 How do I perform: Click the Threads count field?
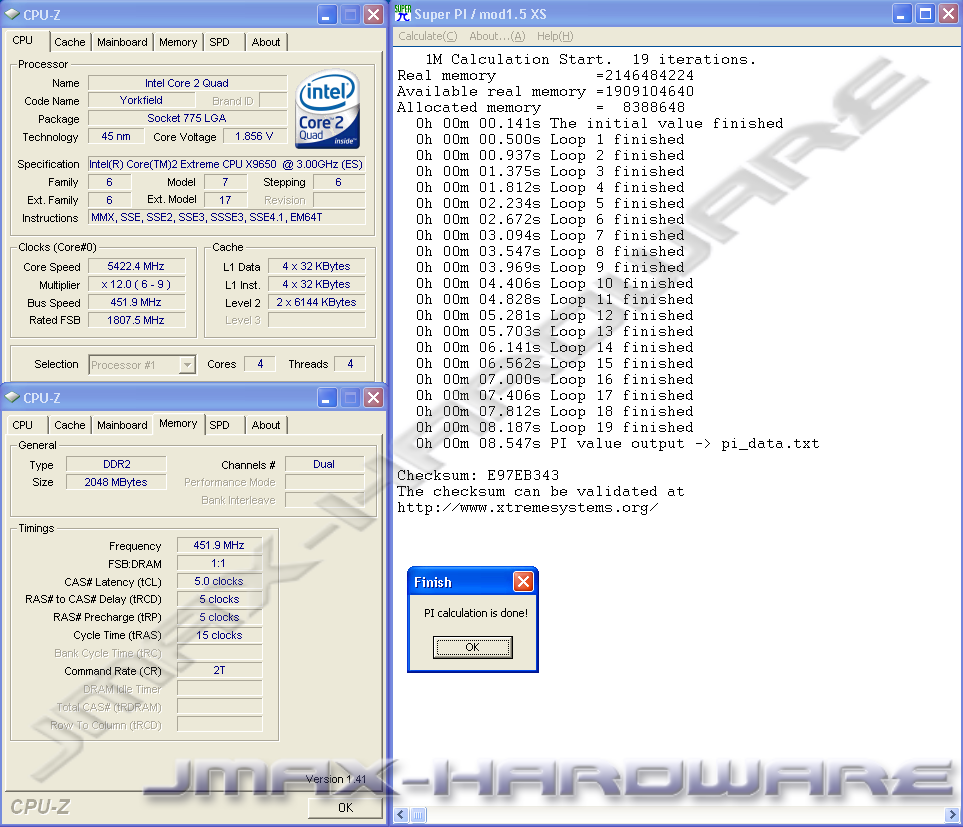pos(350,364)
